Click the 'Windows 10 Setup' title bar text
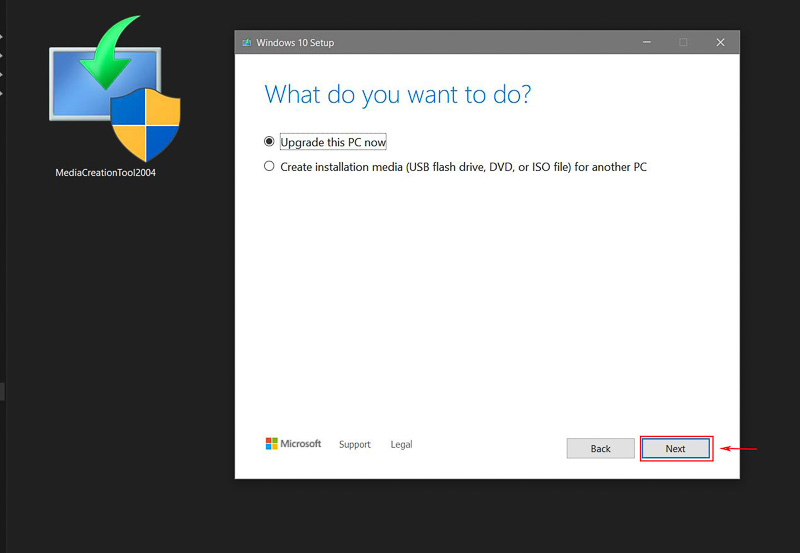This screenshot has height=553, width=800. [295, 43]
